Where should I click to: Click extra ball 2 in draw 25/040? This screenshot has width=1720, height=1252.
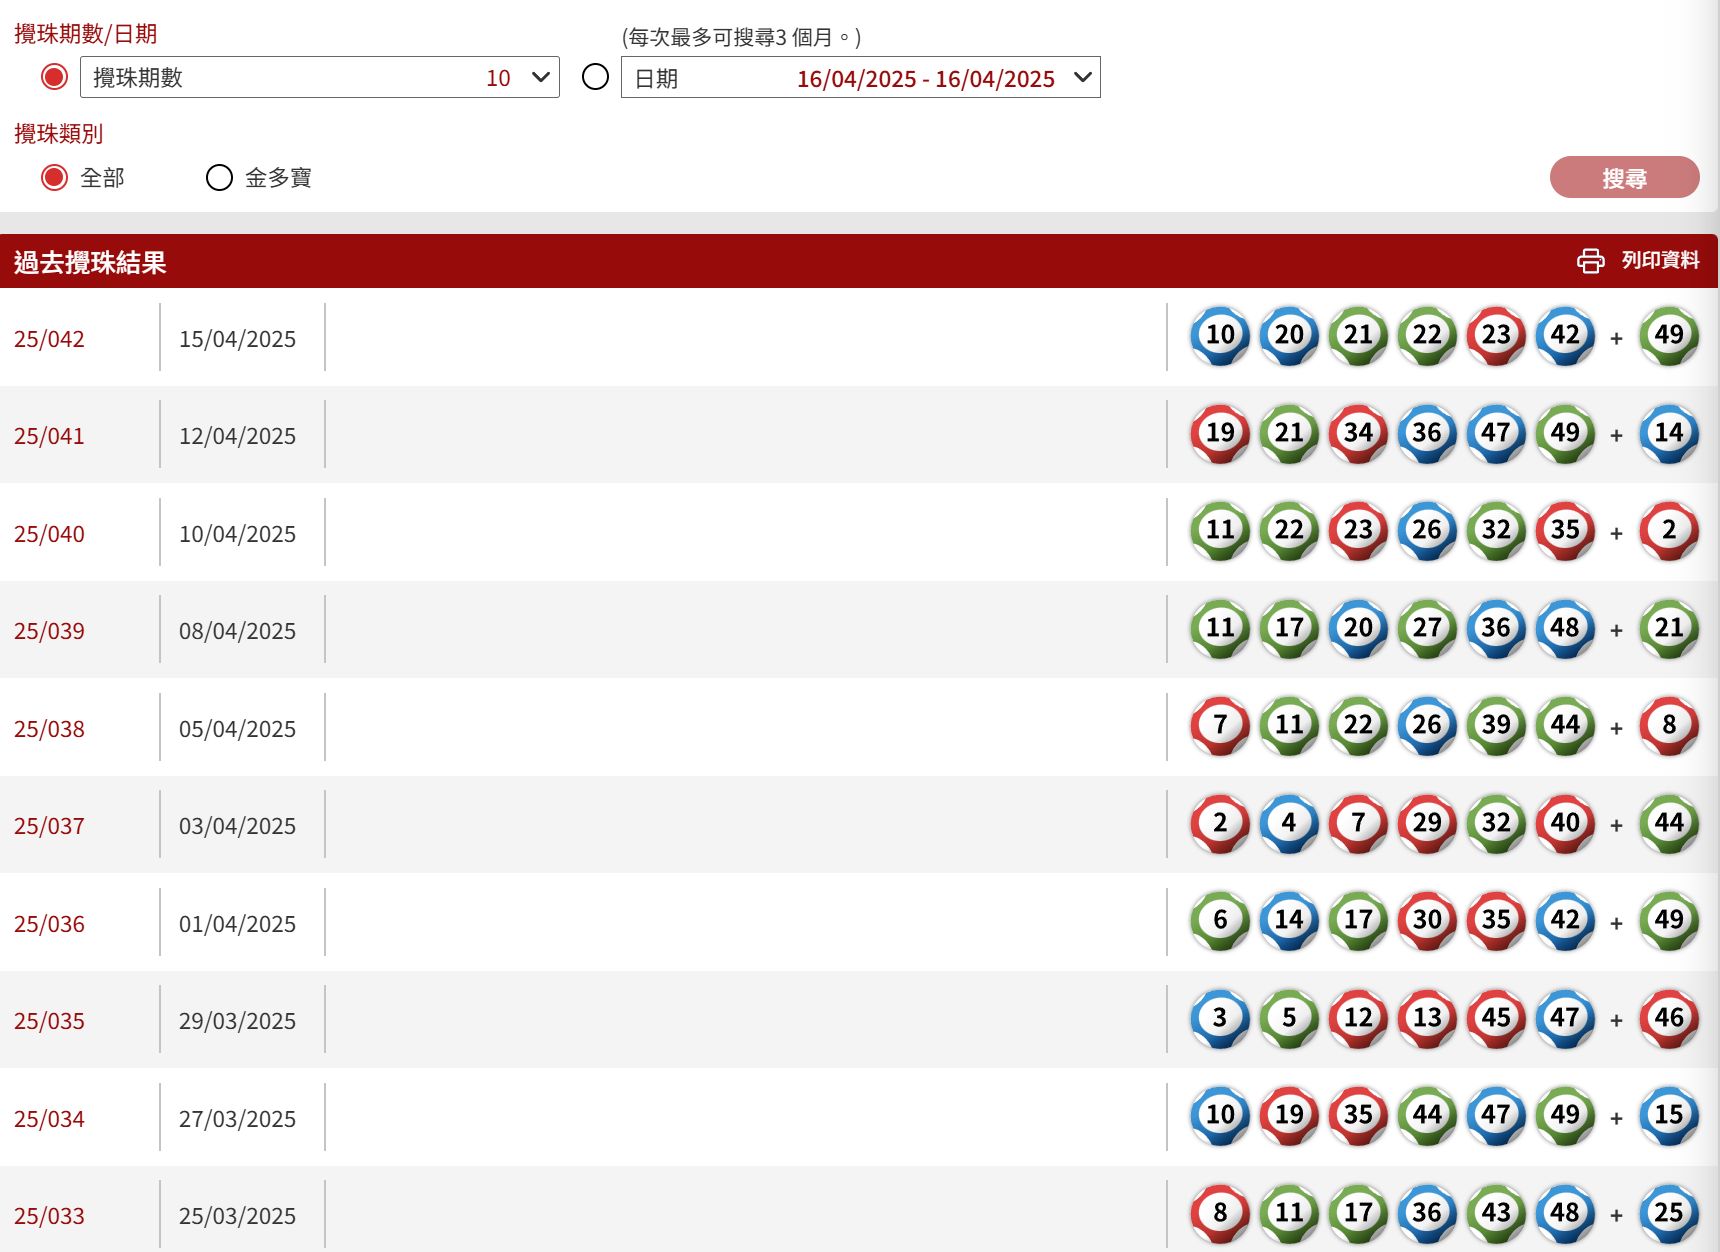point(1668,530)
